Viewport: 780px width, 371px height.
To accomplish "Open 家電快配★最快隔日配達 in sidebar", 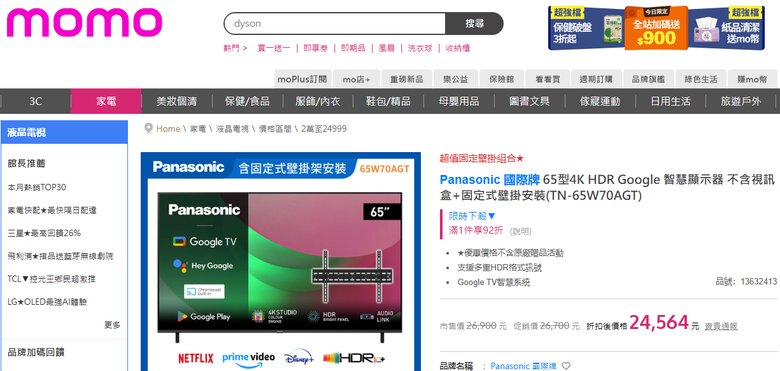I will (52, 210).
